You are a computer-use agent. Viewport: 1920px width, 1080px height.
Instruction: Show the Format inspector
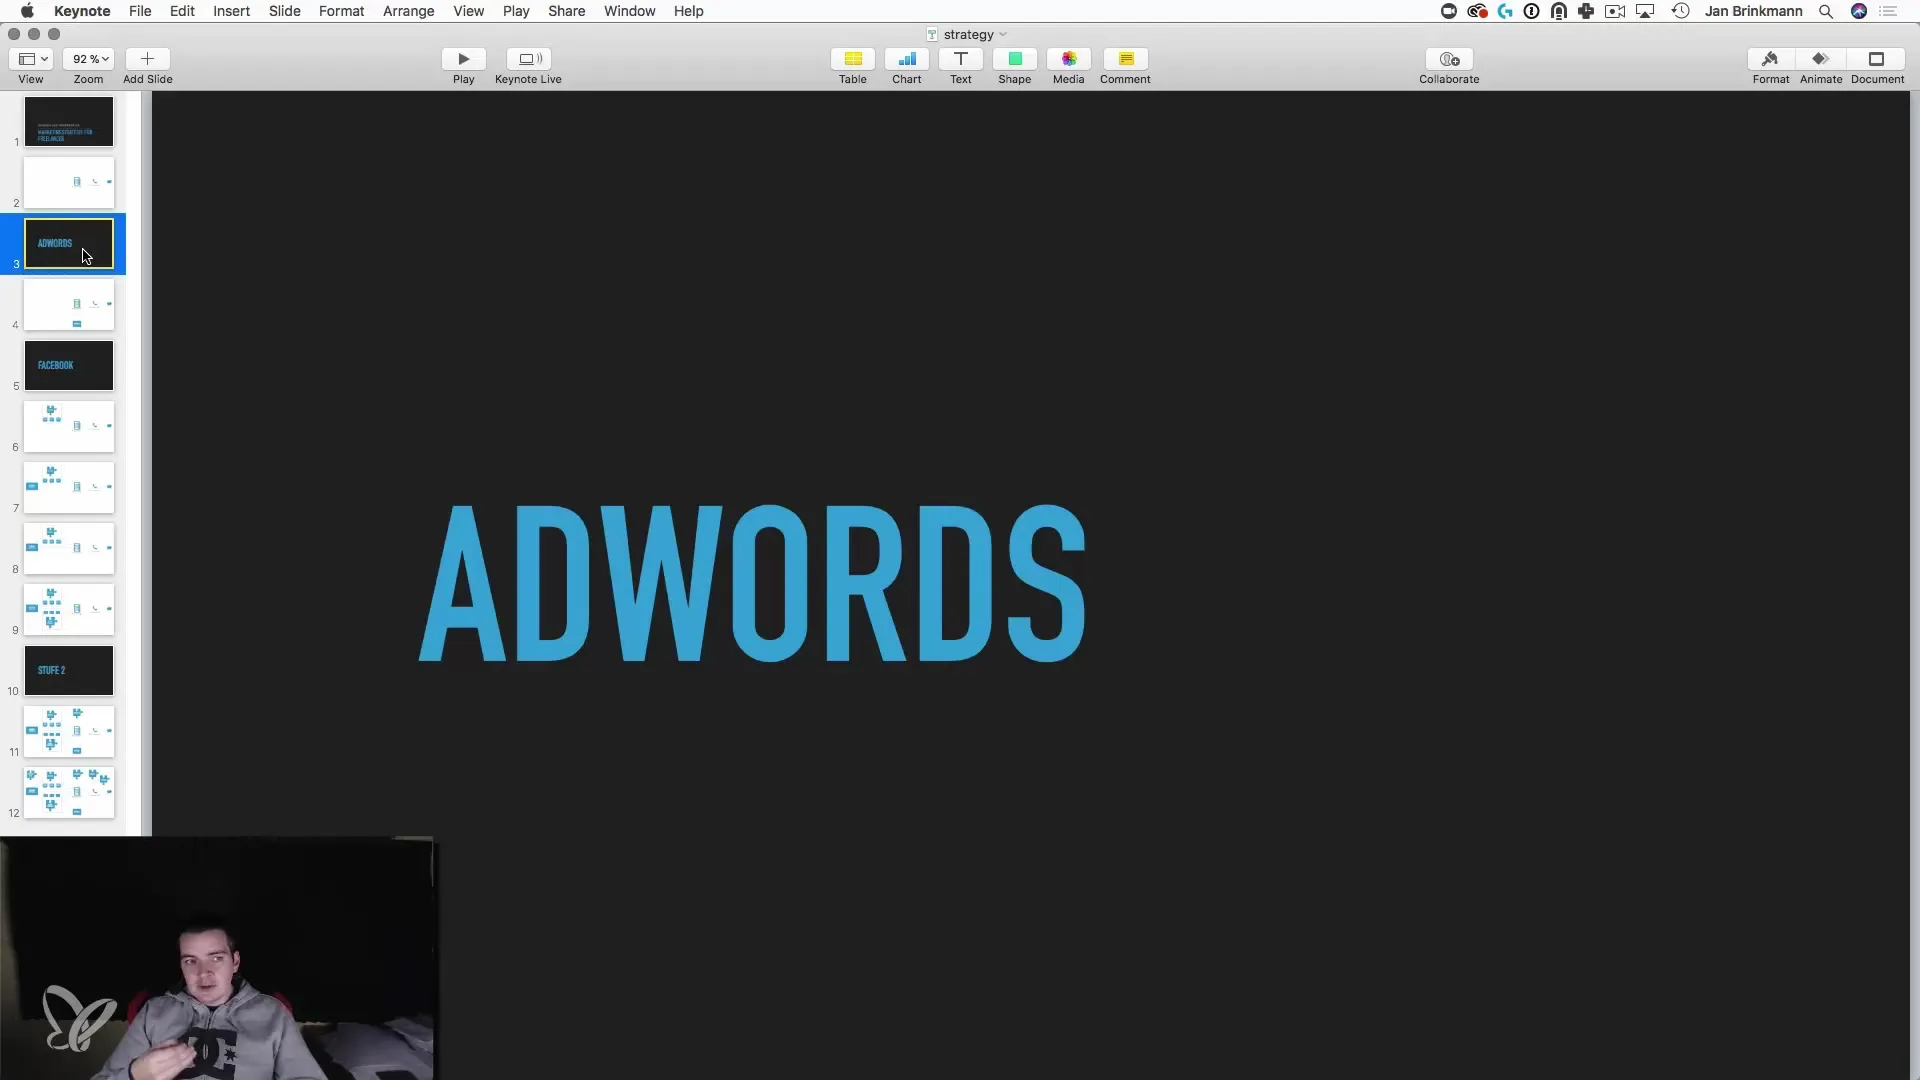1770,59
